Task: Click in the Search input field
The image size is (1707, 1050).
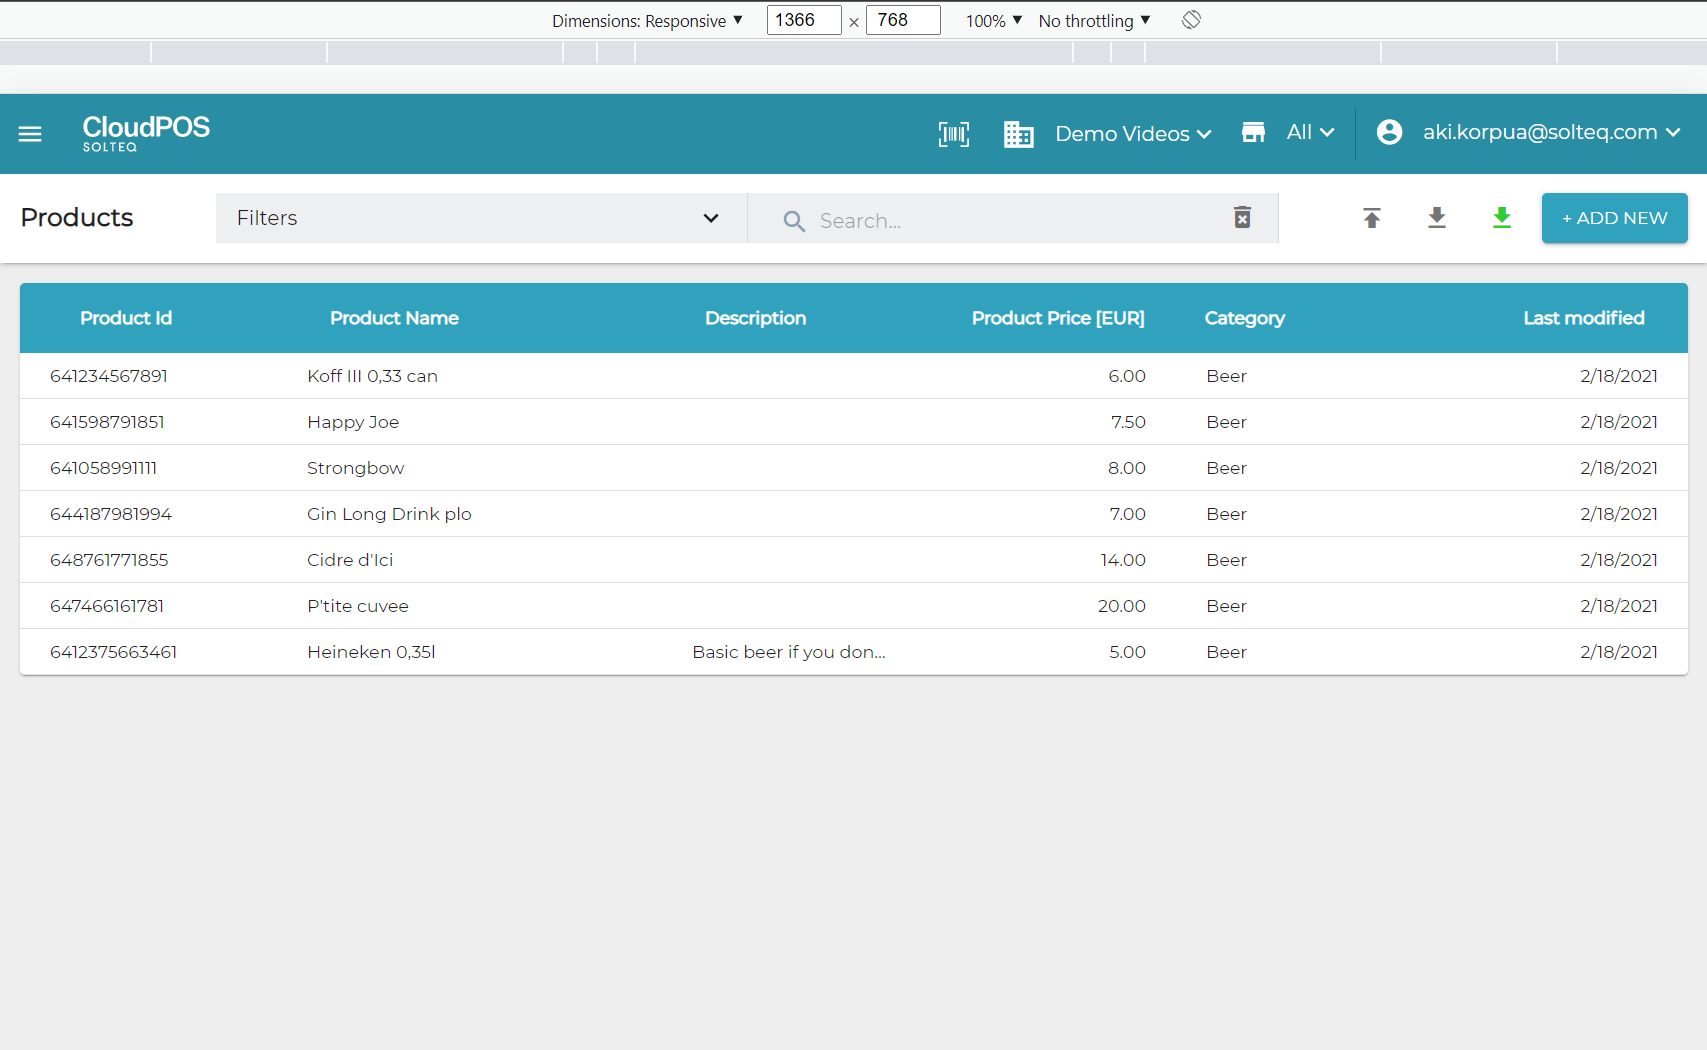Action: point(1010,221)
